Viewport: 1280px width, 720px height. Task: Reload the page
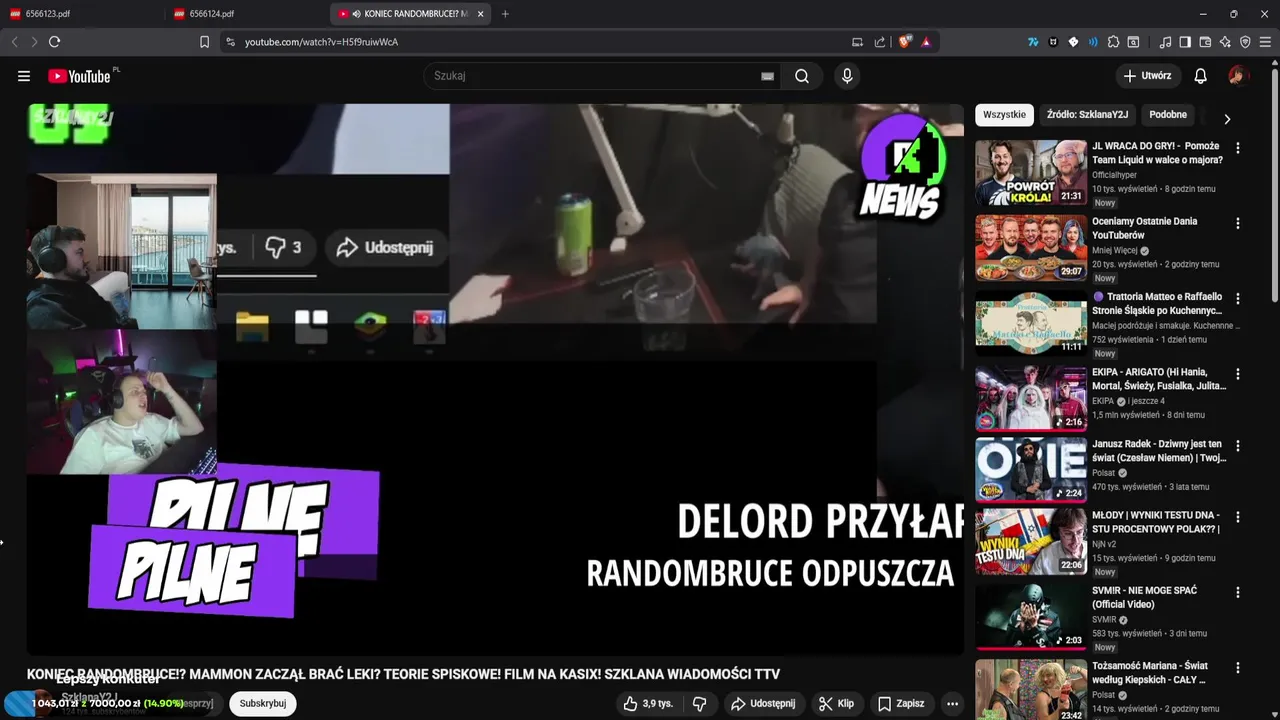[54, 42]
